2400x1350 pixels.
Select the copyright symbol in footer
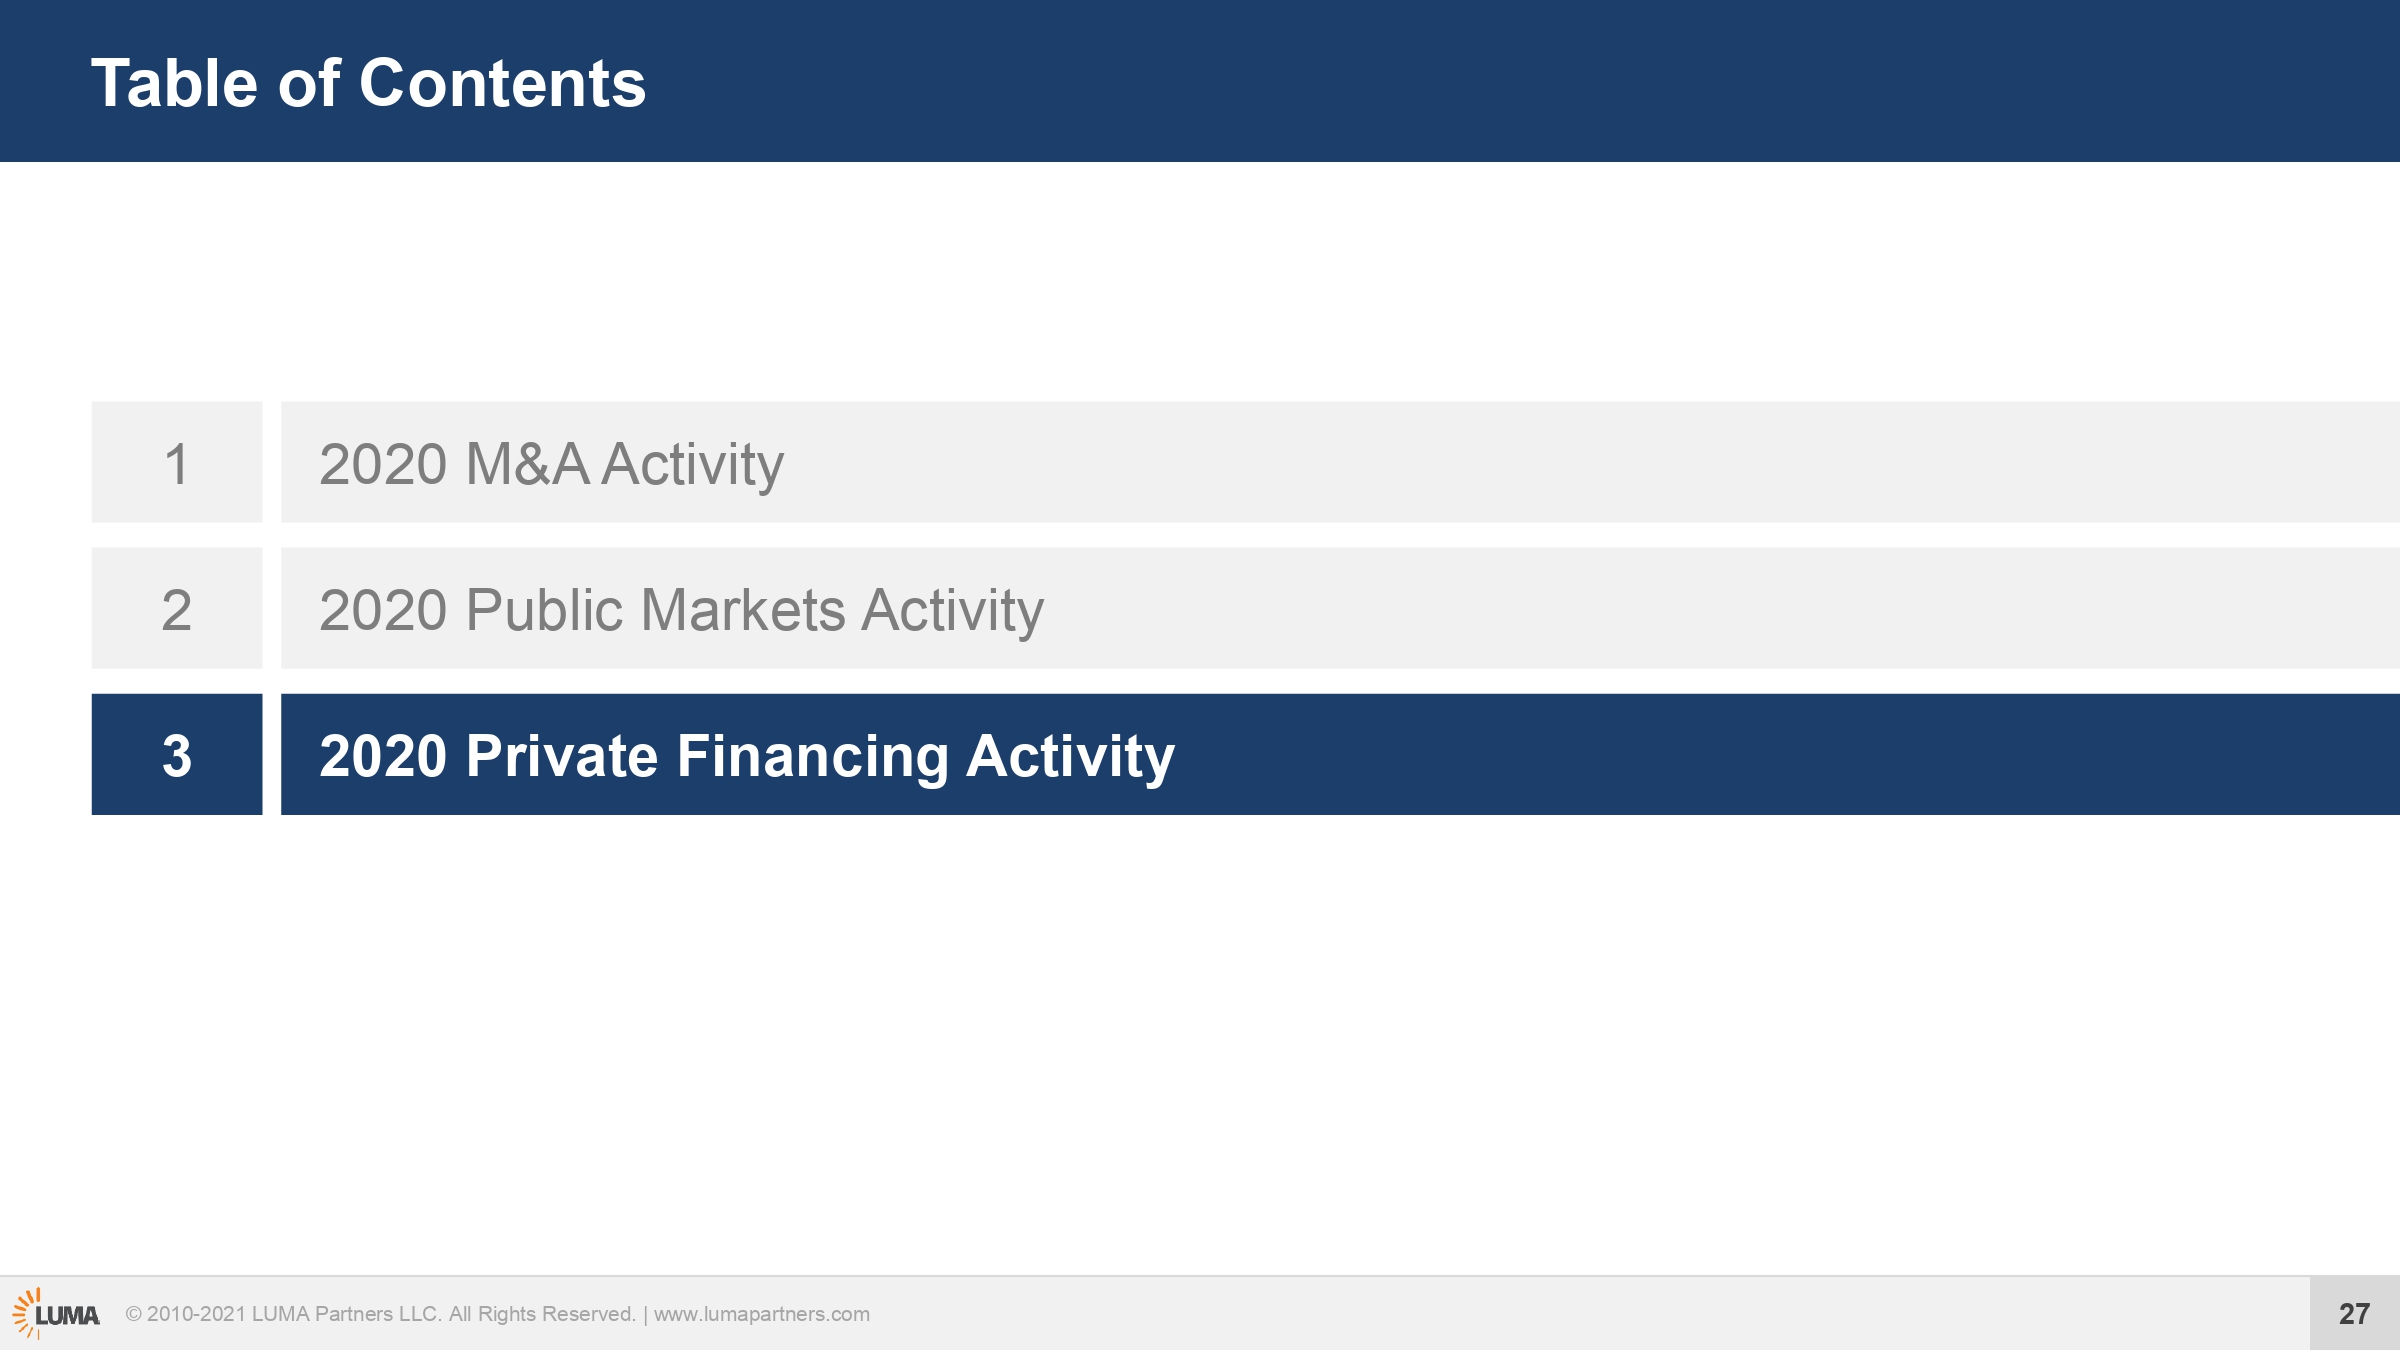[x=134, y=1314]
